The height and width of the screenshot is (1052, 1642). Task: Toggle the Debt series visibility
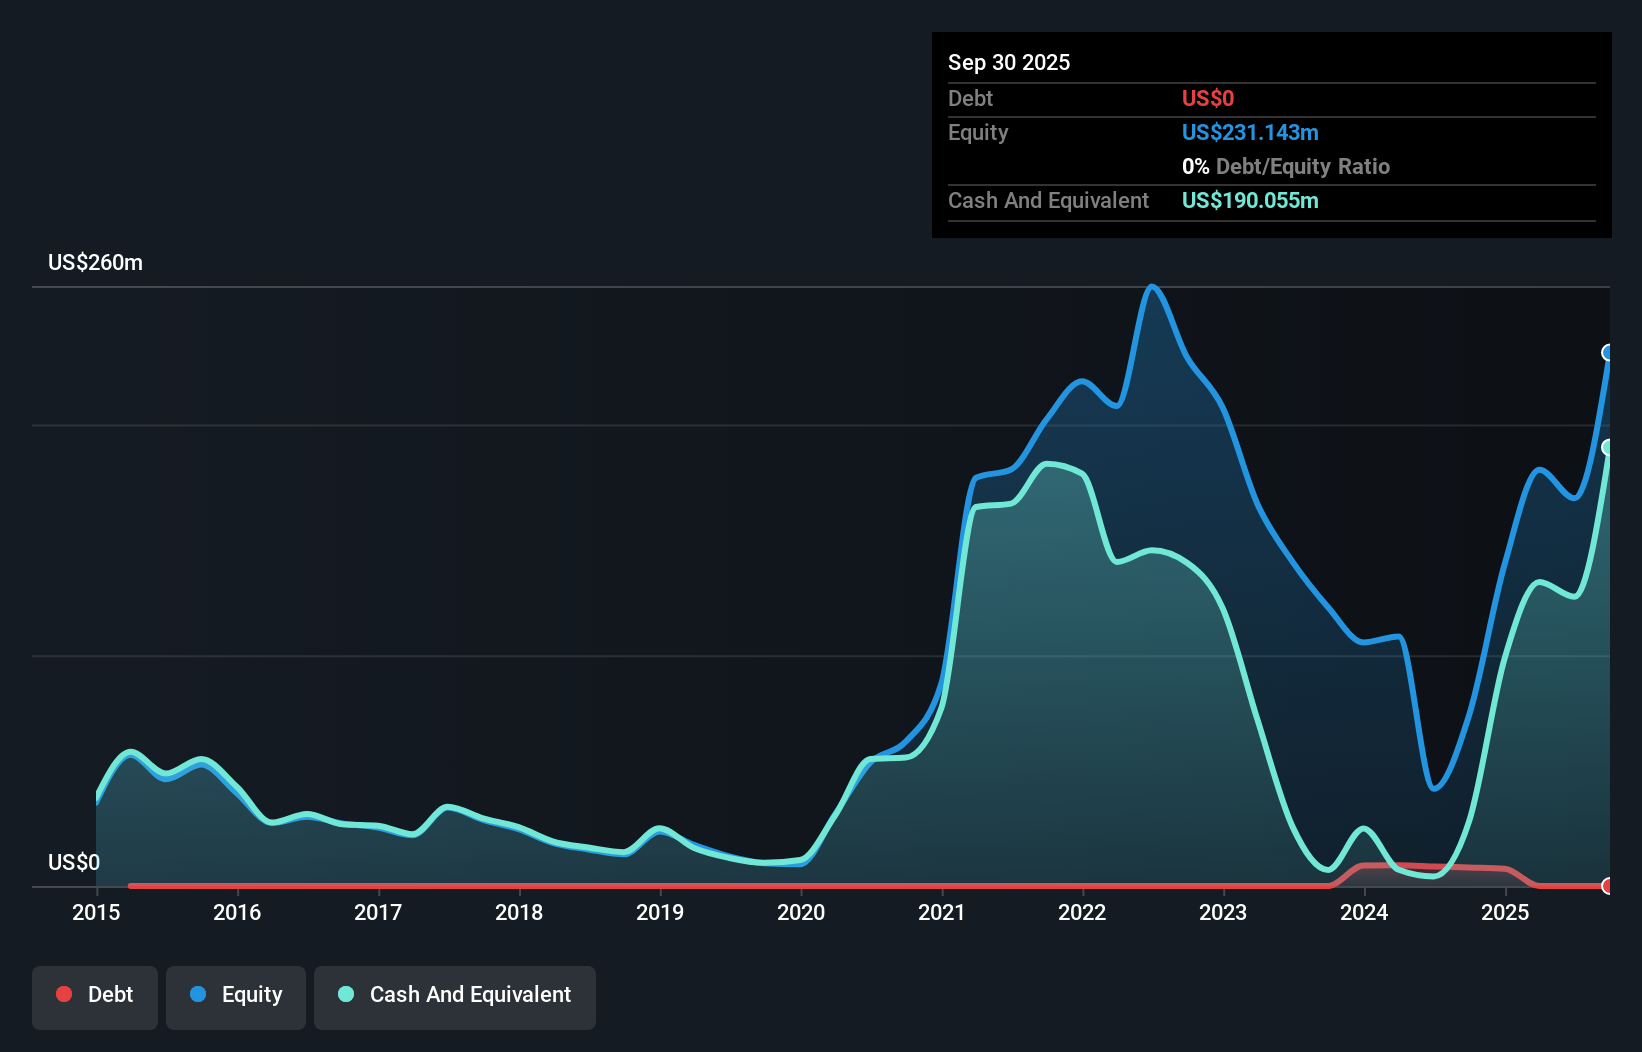click(95, 995)
